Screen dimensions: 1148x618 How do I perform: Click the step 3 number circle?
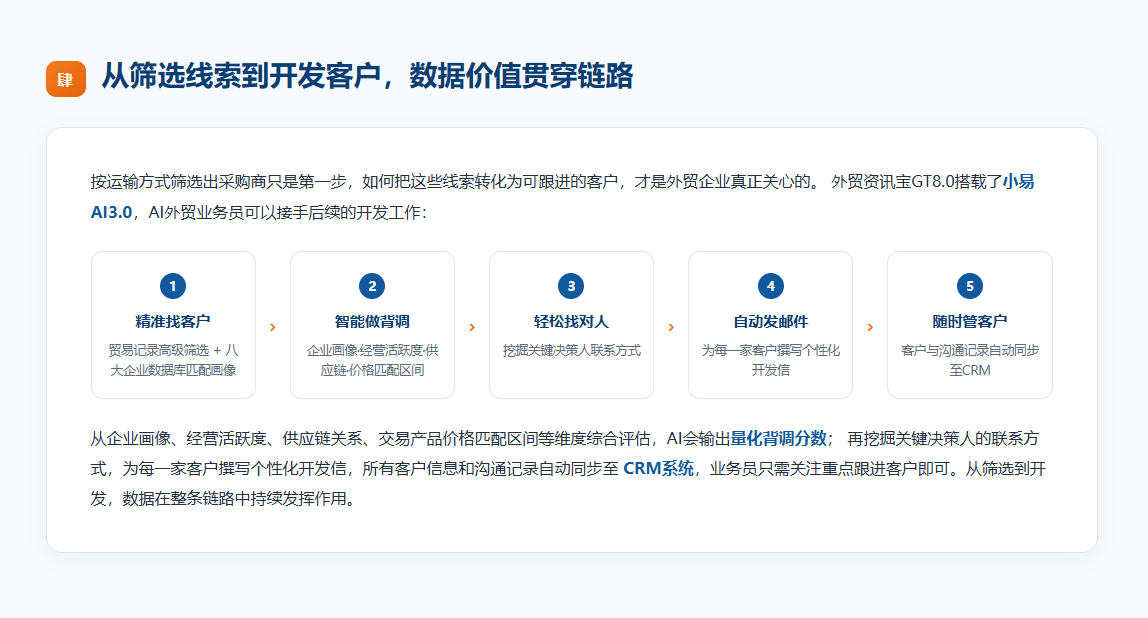pos(571,286)
